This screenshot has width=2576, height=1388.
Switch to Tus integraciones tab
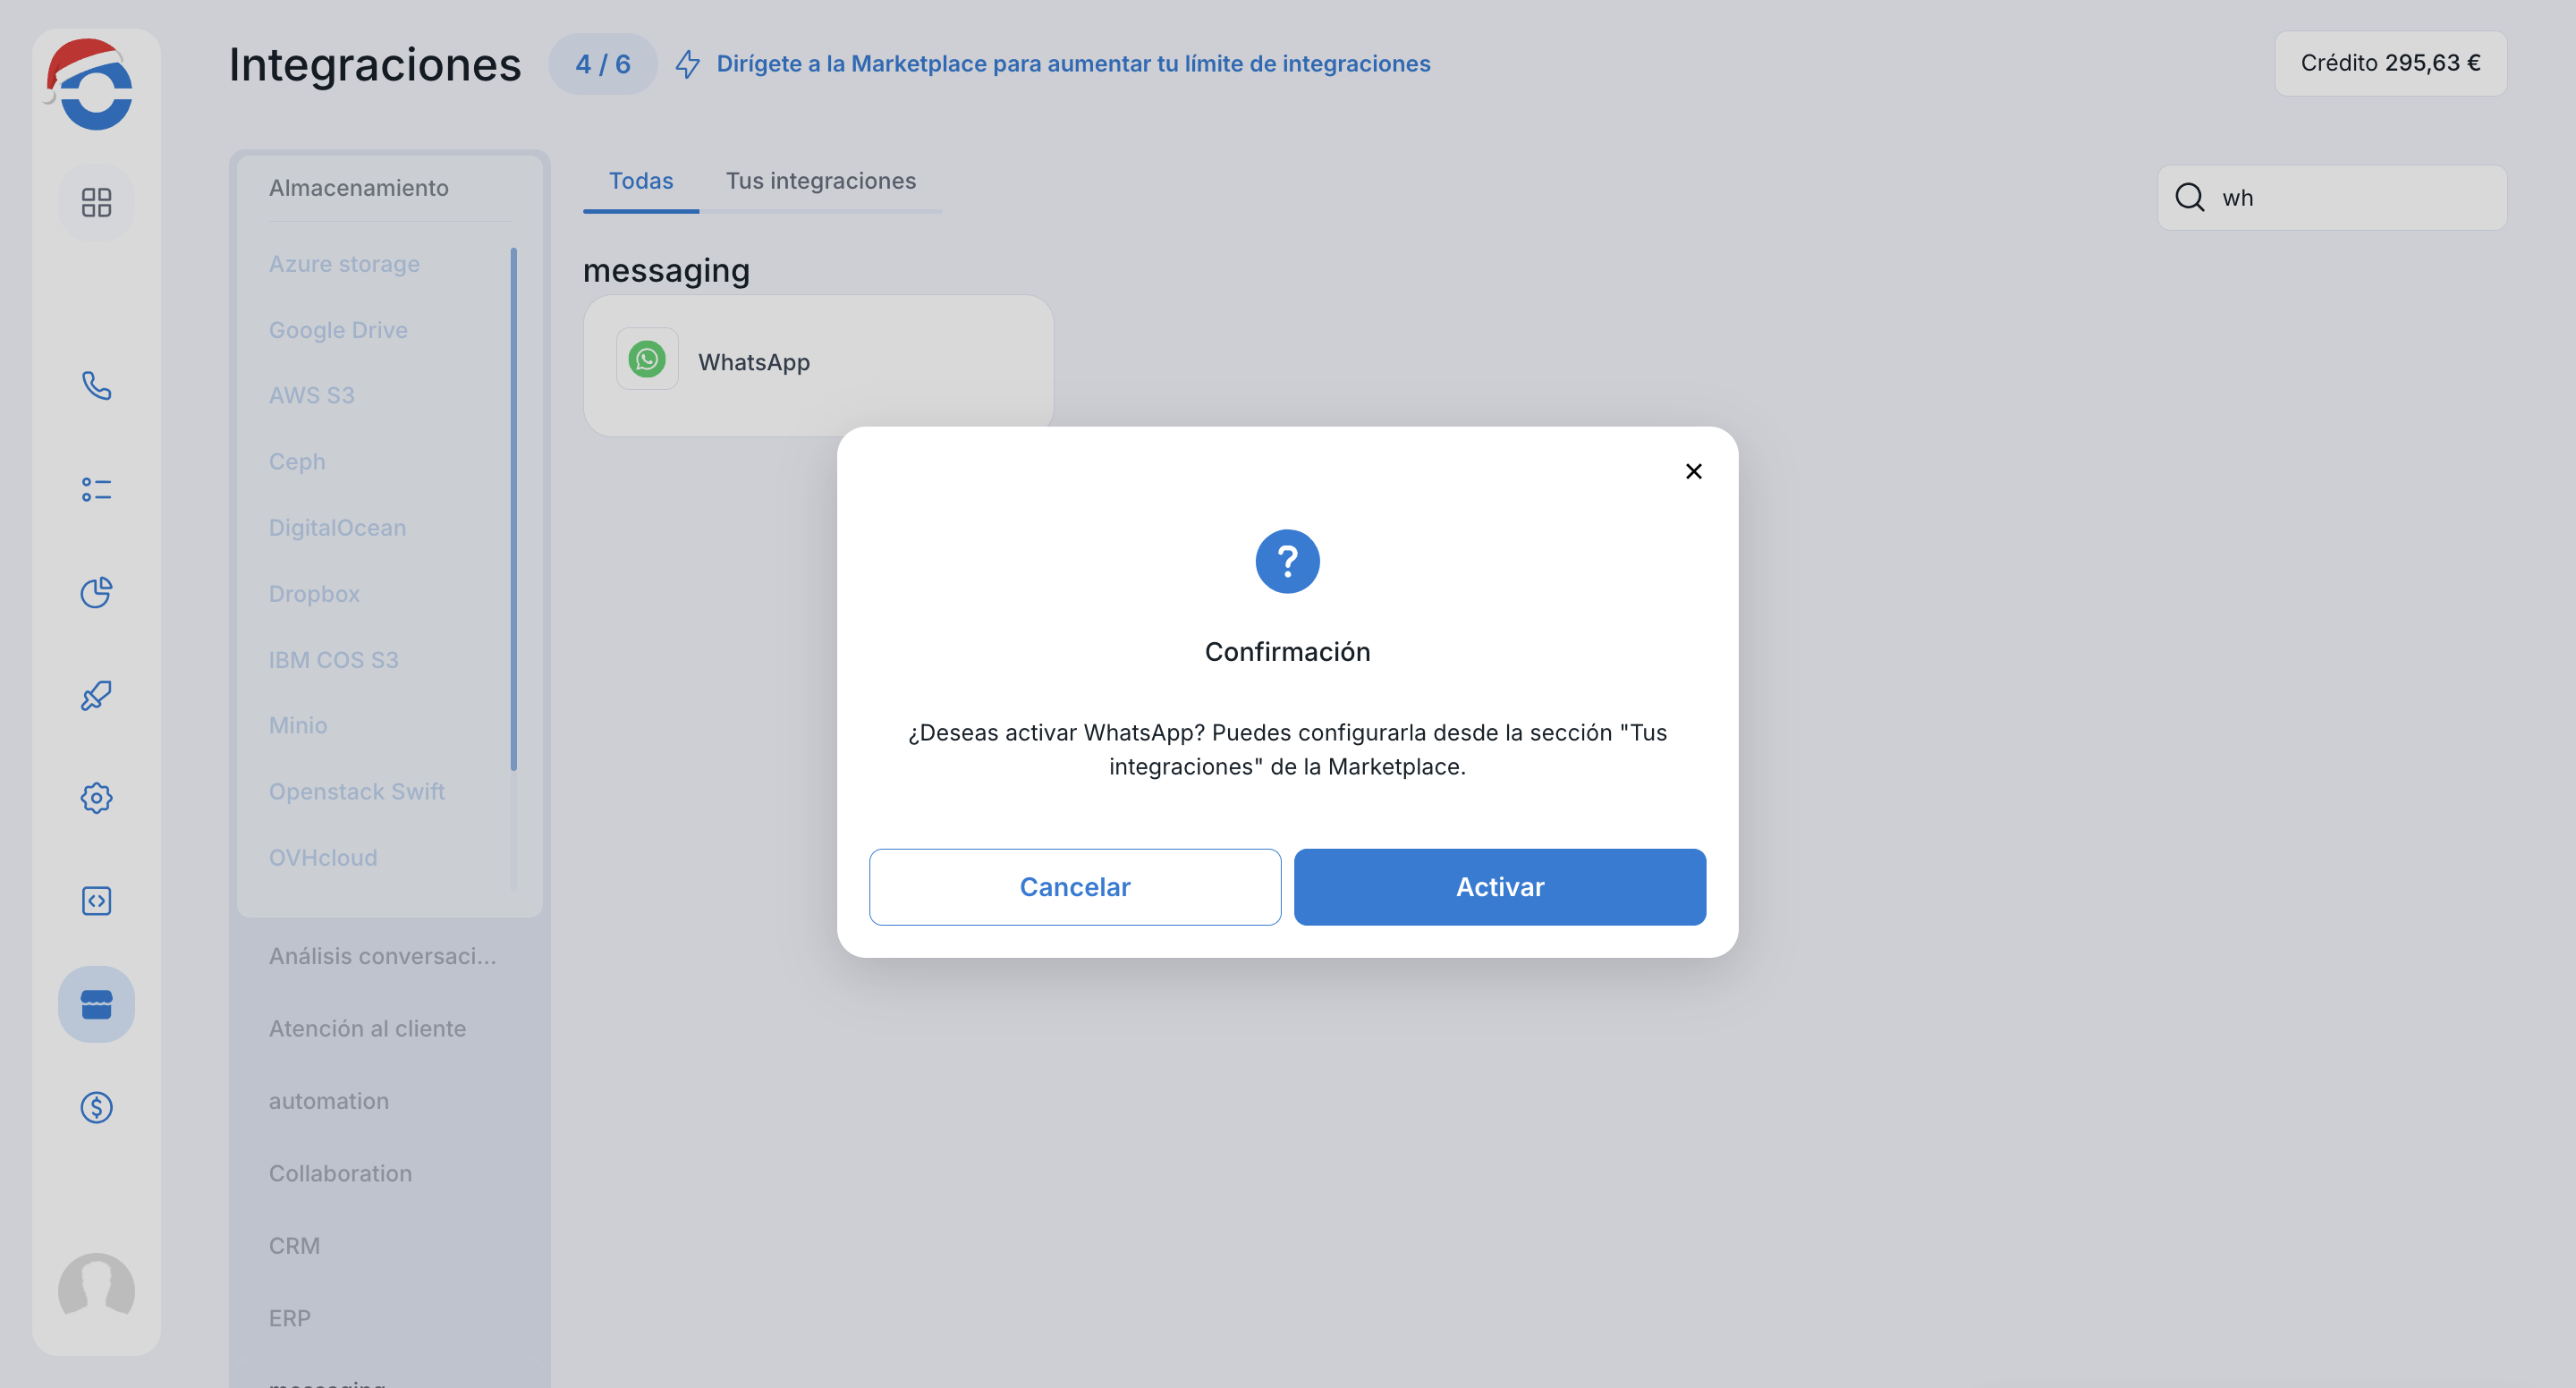tap(820, 181)
